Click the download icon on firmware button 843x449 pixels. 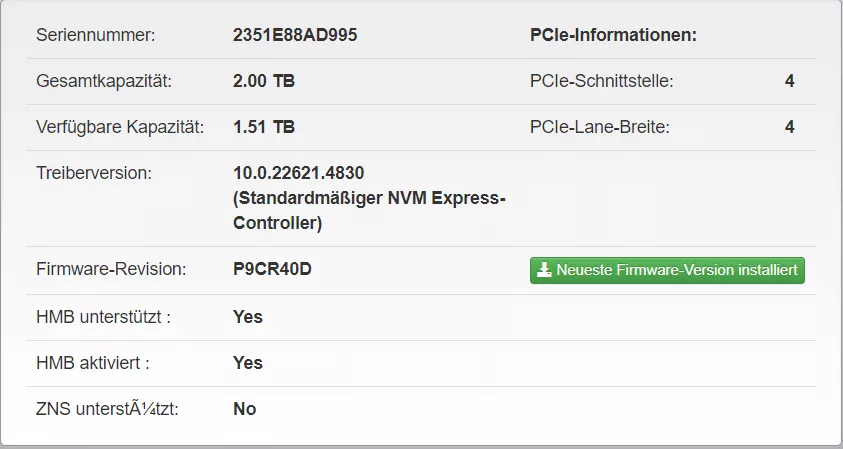point(544,270)
